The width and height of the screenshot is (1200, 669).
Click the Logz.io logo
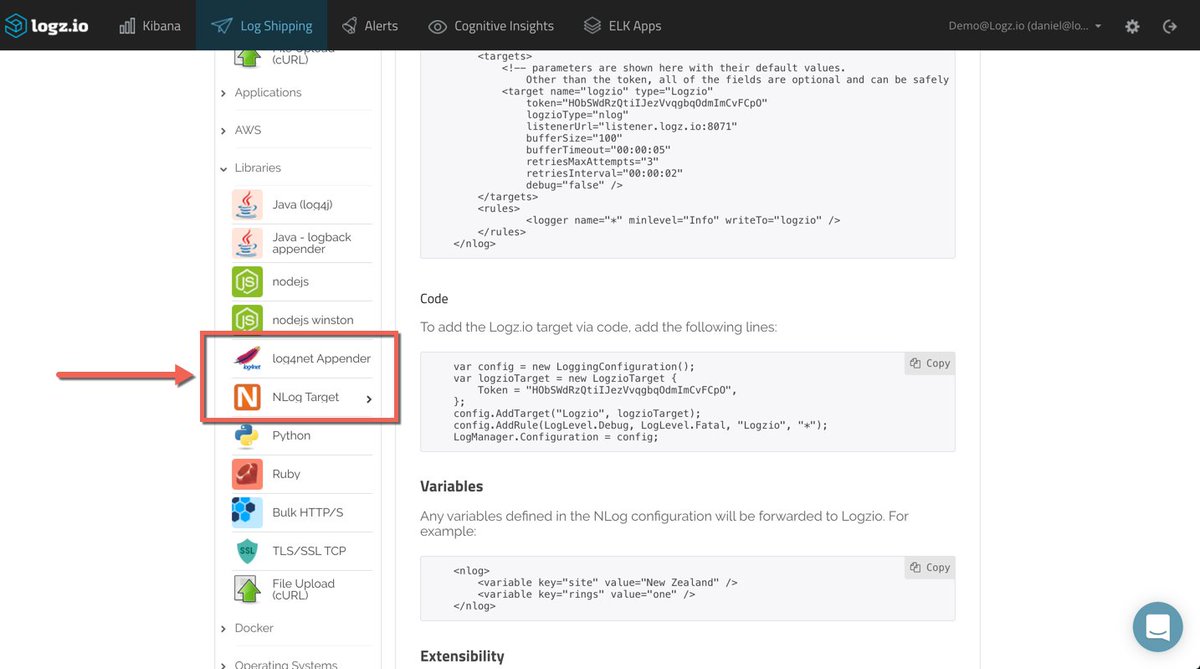coord(47,25)
